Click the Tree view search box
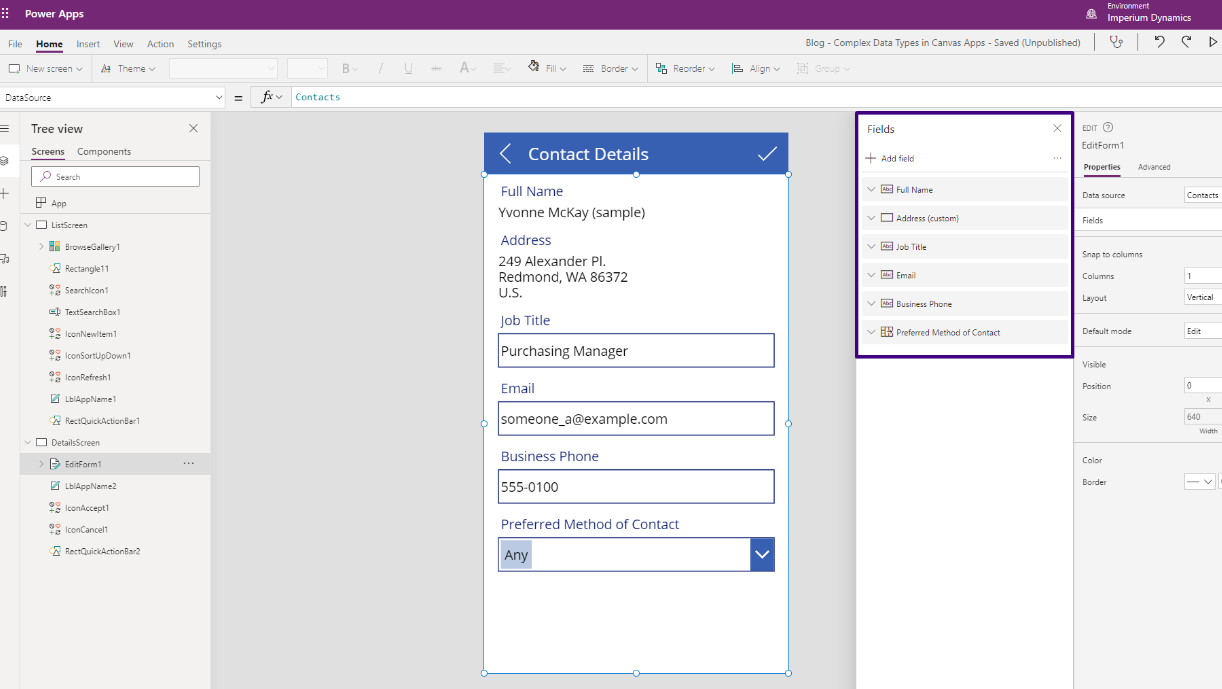Screen dimensions: 1222x689 115,177
